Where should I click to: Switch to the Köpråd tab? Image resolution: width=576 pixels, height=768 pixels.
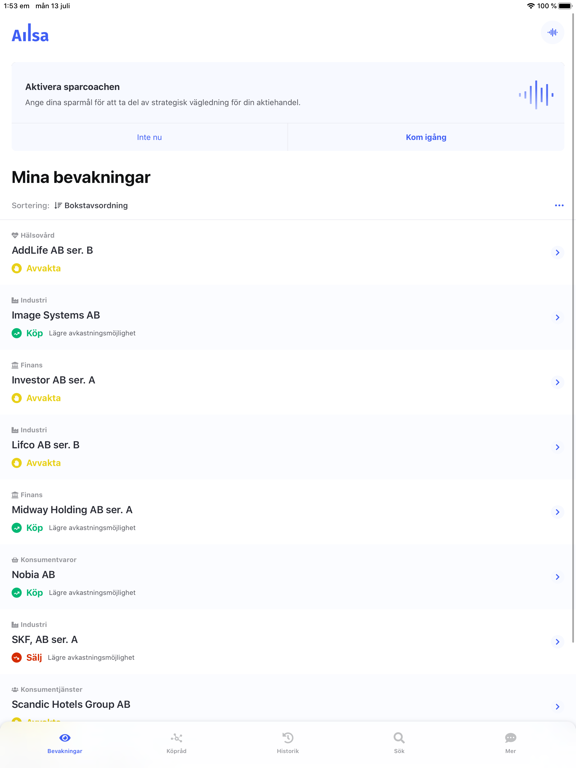176,743
